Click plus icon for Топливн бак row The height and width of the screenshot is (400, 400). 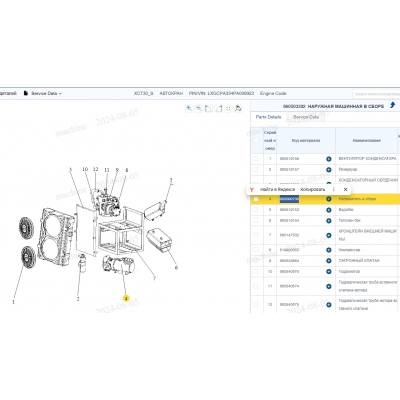(329, 221)
